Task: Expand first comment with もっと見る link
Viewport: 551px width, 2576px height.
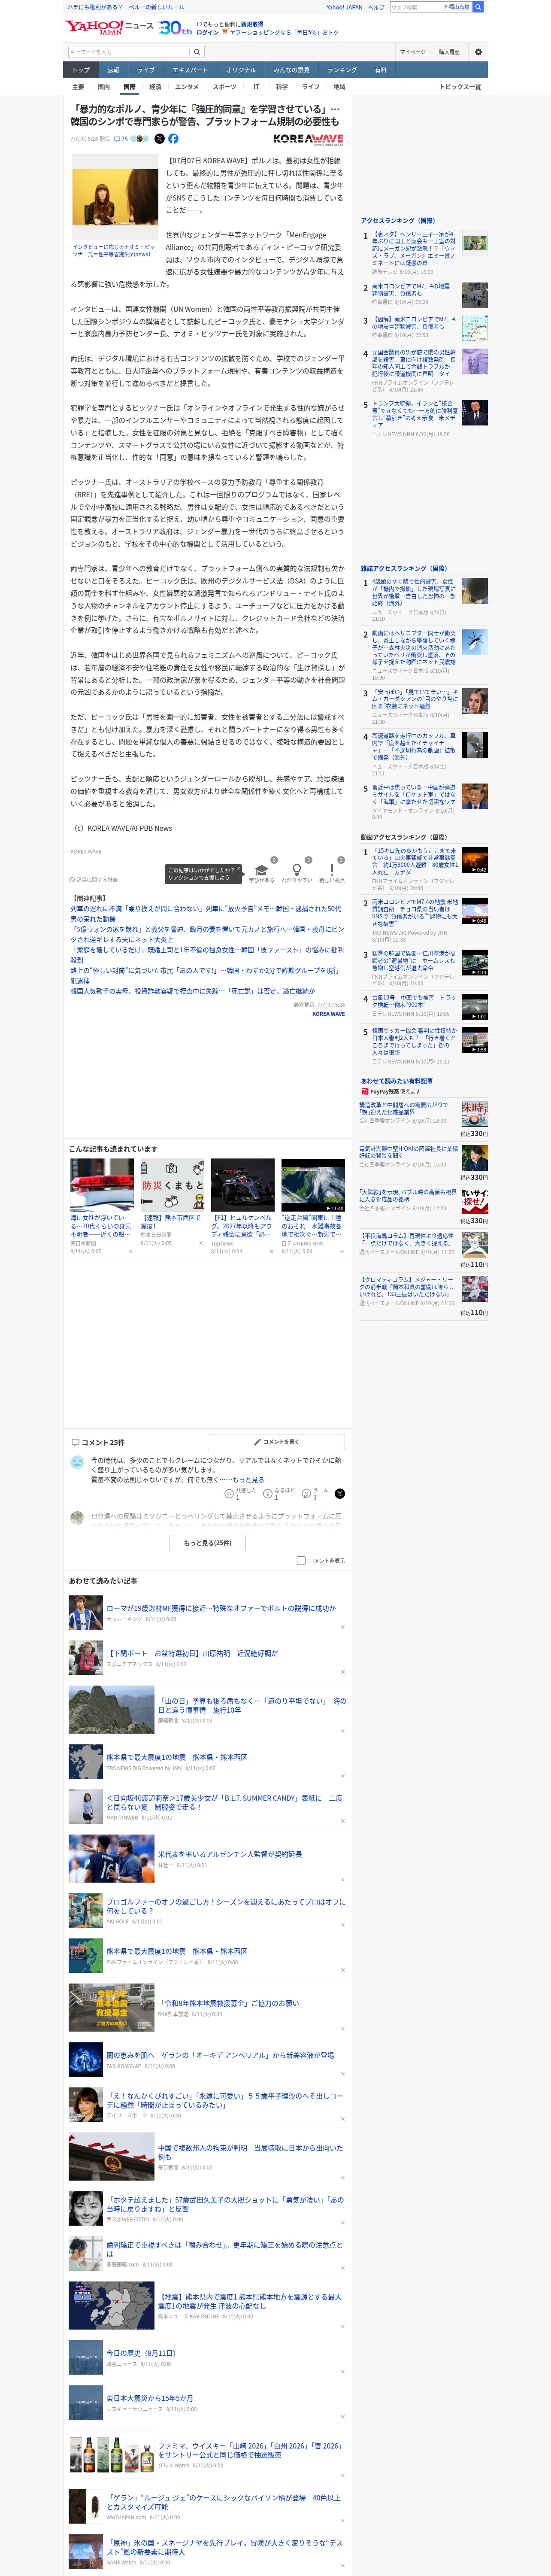Action: click(x=248, y=1480)
